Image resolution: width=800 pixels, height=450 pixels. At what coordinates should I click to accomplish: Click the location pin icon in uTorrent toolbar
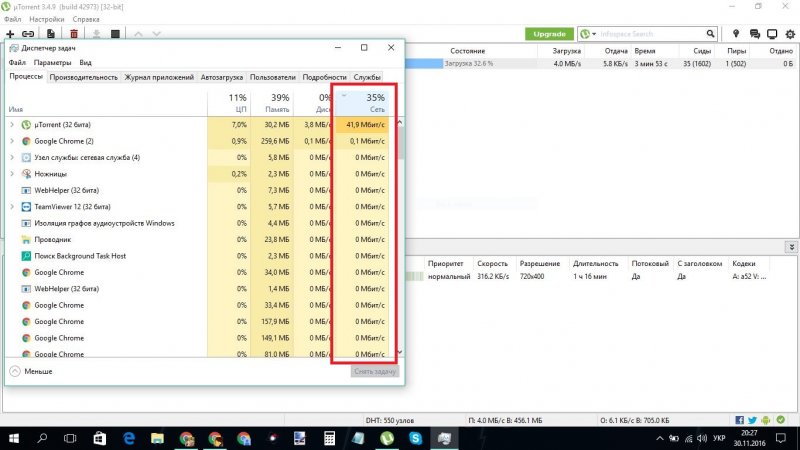tap(738, 34)
